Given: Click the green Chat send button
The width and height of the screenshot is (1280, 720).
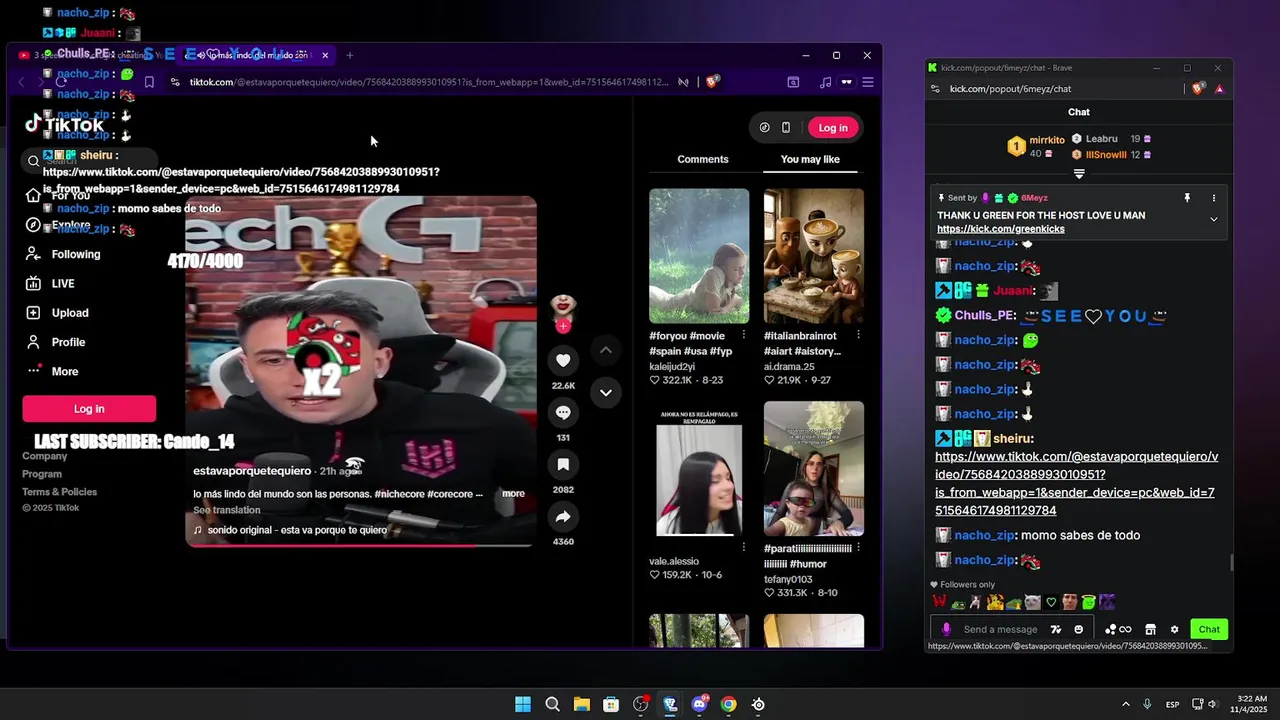Looking at the screenshot, I should 1209,629.
